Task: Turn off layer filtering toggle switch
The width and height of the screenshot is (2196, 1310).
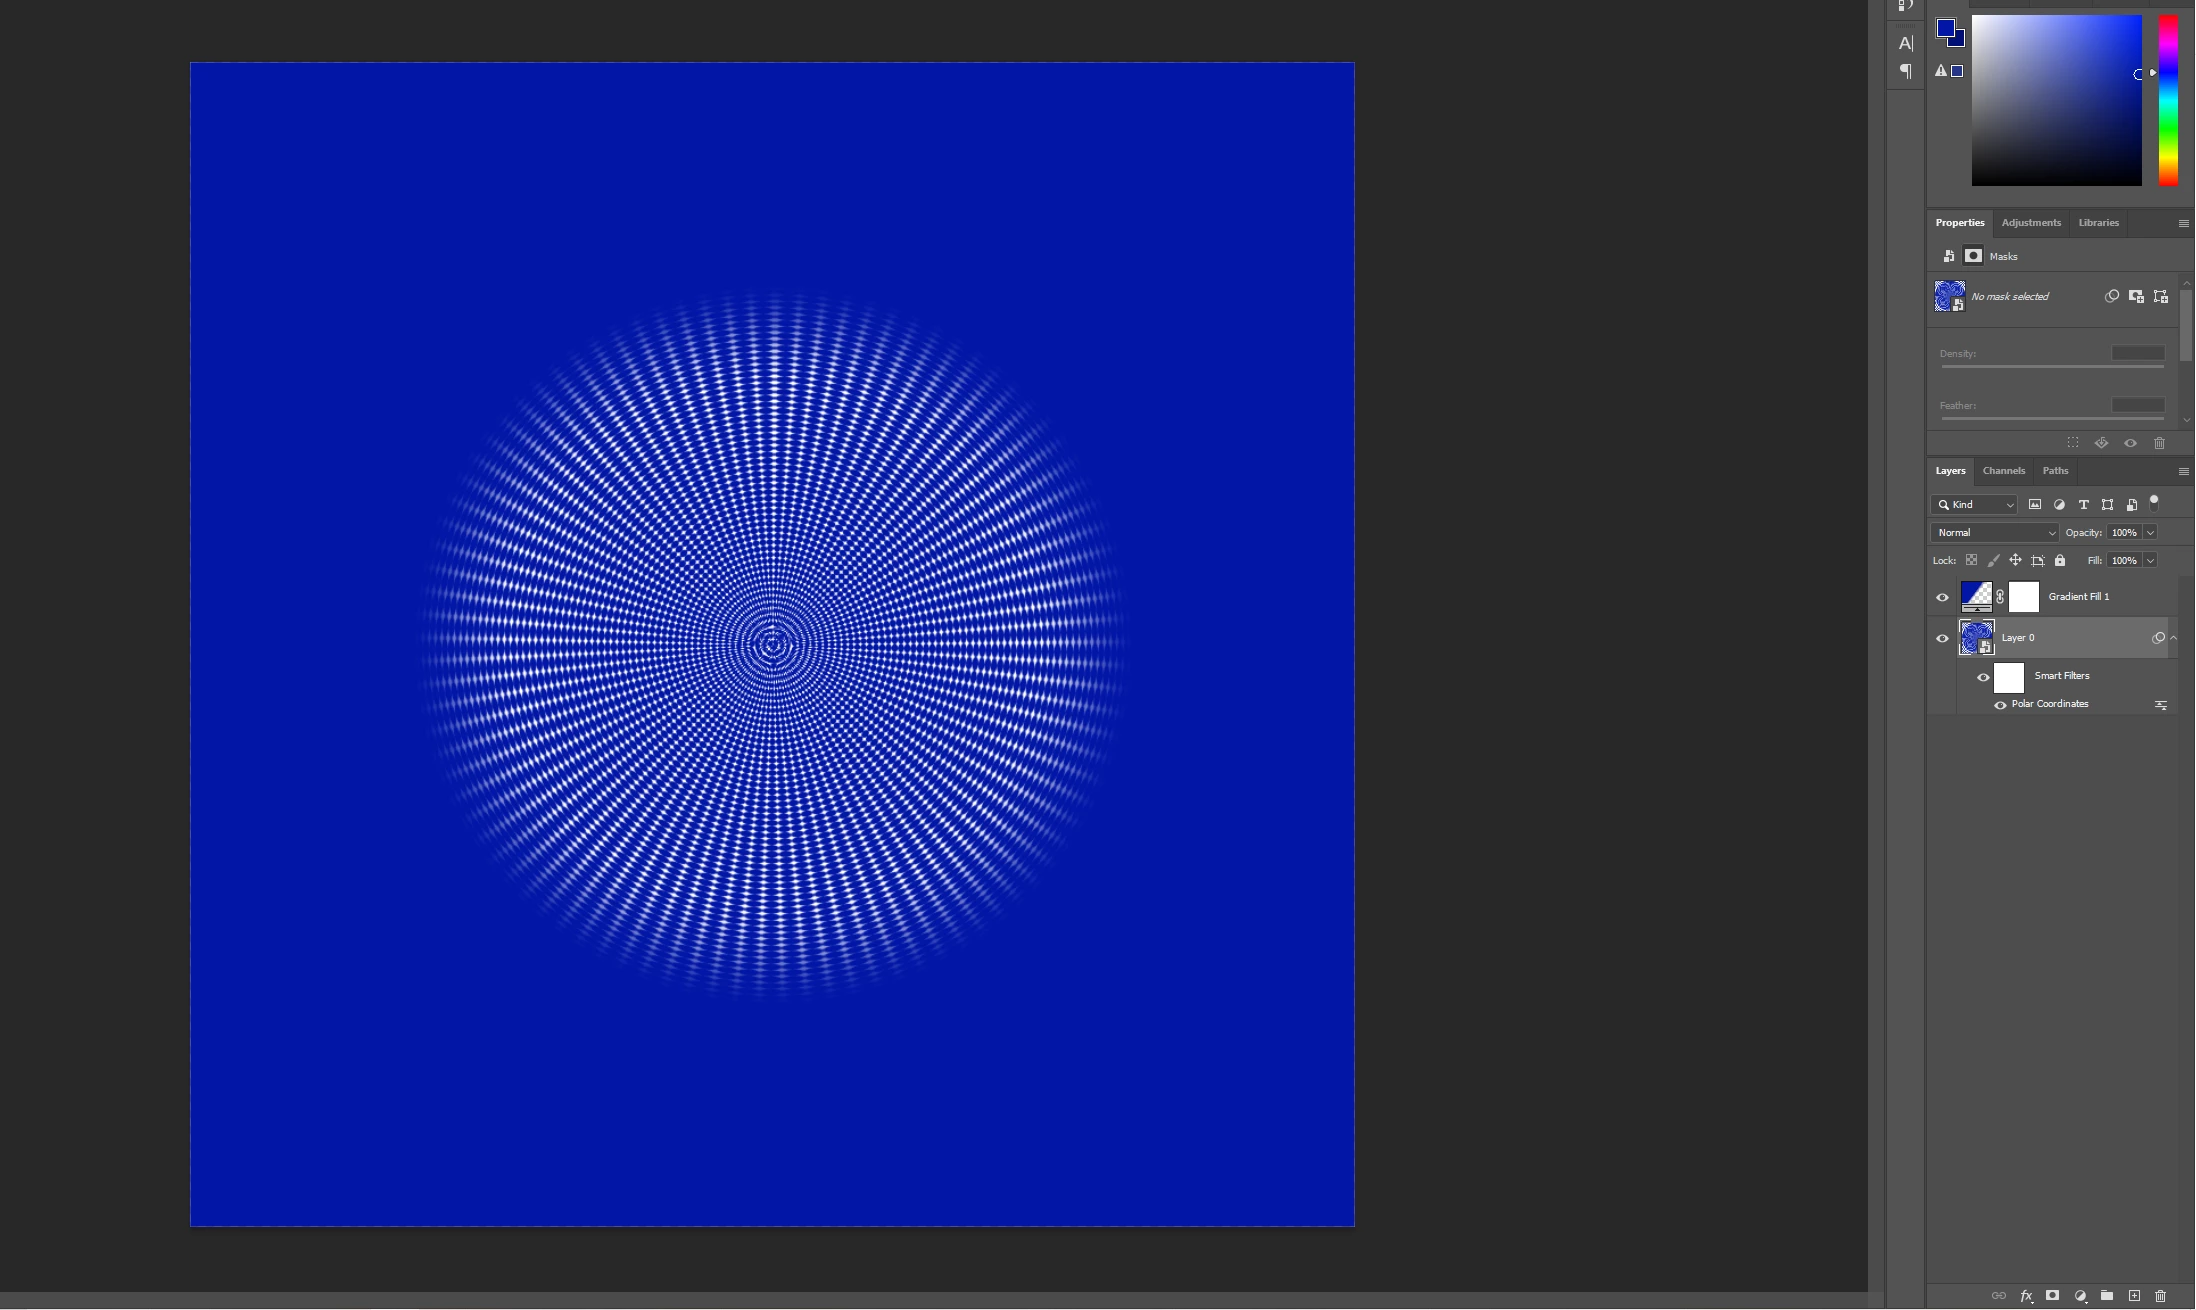Action: pos(2154,503)
